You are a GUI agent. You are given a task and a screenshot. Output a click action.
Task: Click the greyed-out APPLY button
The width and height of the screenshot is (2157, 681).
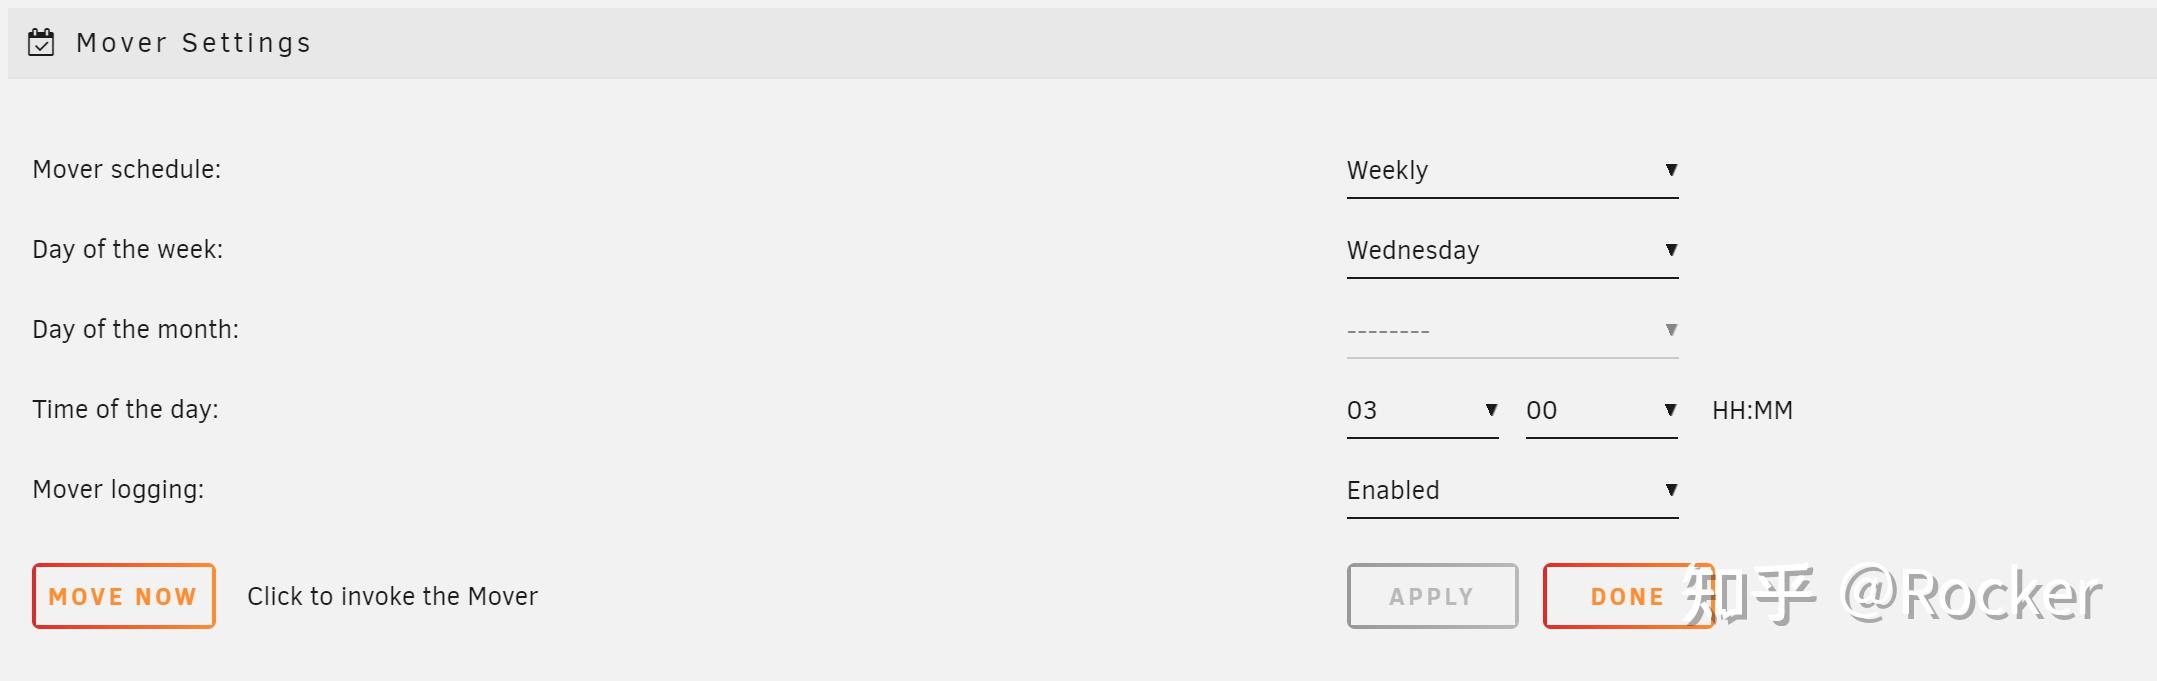[x=1431, y=596]
